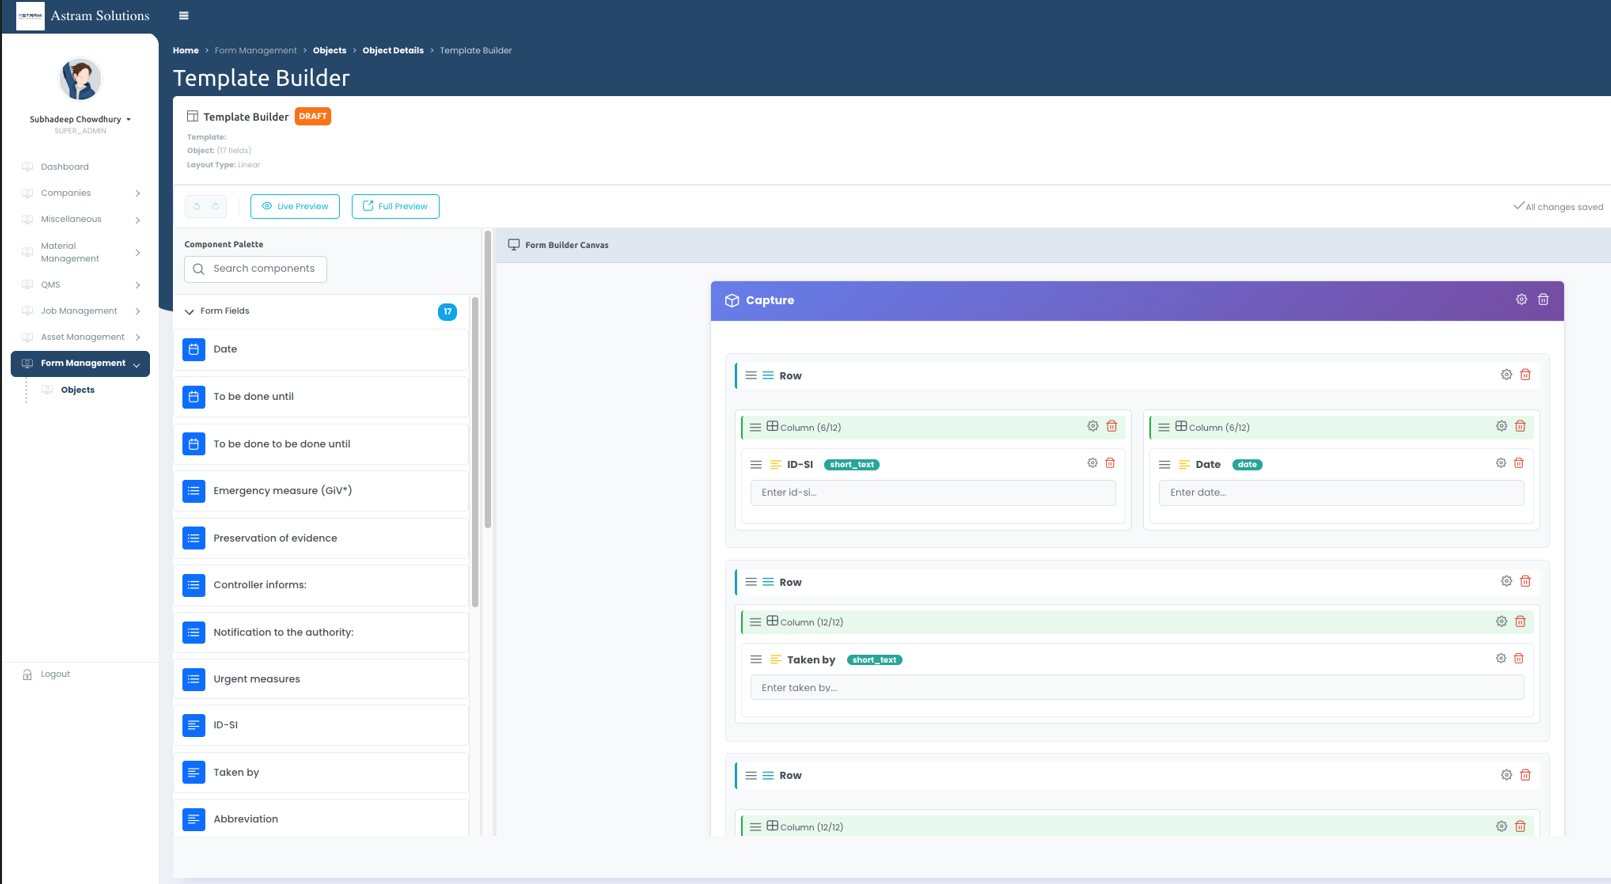Click the Component Palette vertical scrollbar
This screenshot has width=1611, height=884.
click(475, 450)
